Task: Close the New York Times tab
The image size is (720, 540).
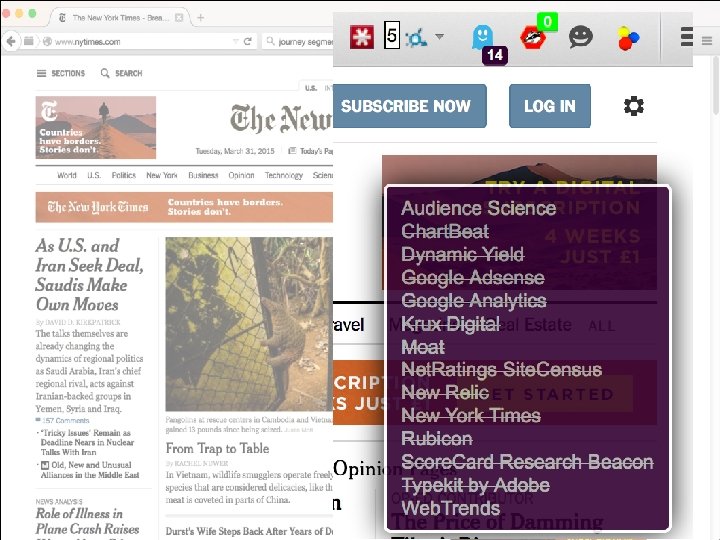Action: coord(179,18)
